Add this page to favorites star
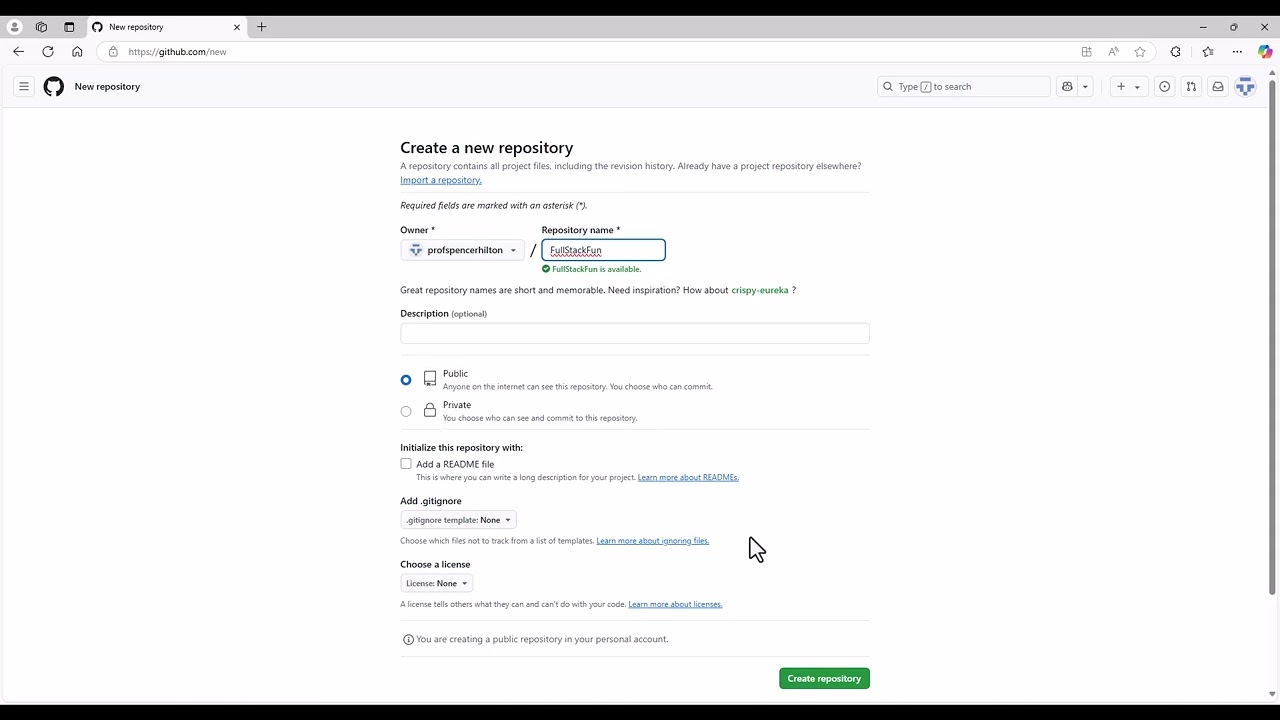 [x=1140, y=52]
